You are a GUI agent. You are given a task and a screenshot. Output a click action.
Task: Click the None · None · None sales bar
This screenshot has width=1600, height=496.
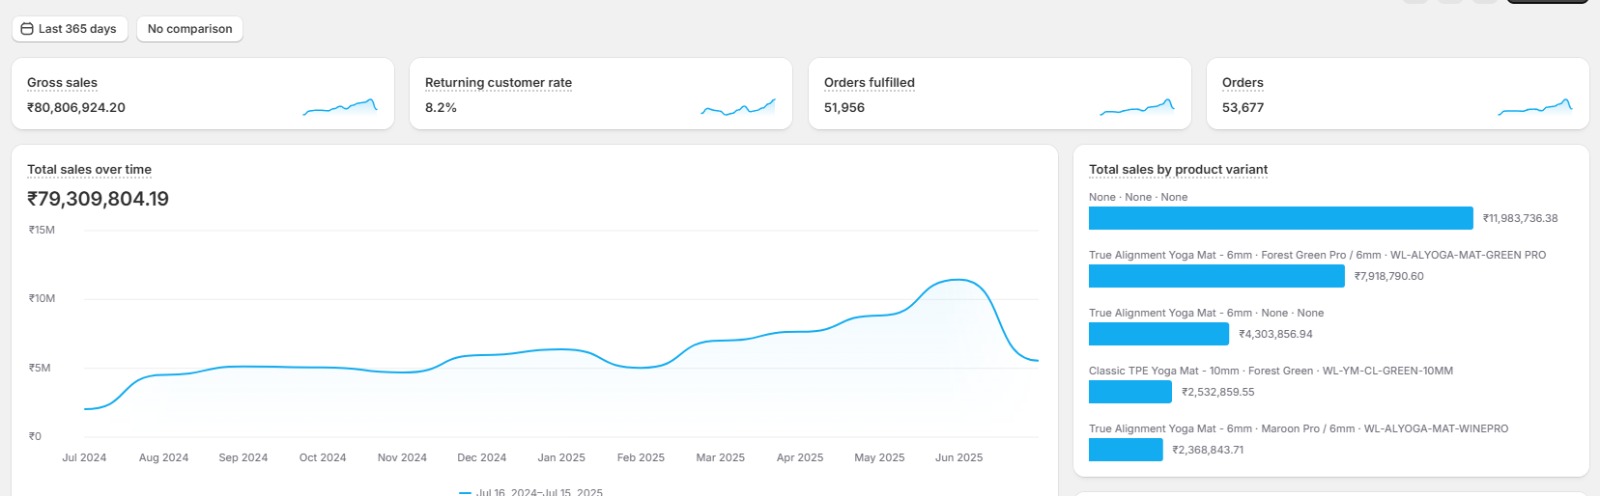1280,218
